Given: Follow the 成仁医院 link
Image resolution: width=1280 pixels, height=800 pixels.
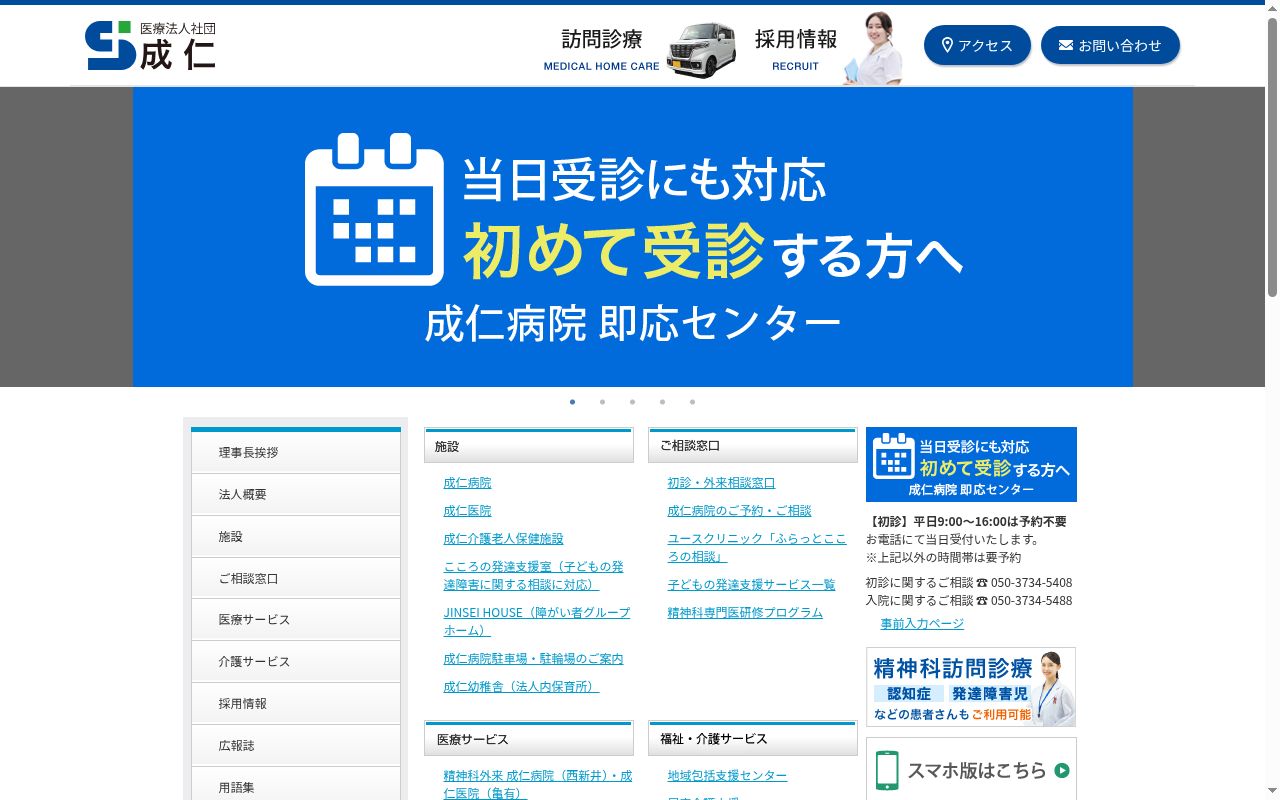Looking at the screenshot, I should pyautogui.click(x=467, y=510).
